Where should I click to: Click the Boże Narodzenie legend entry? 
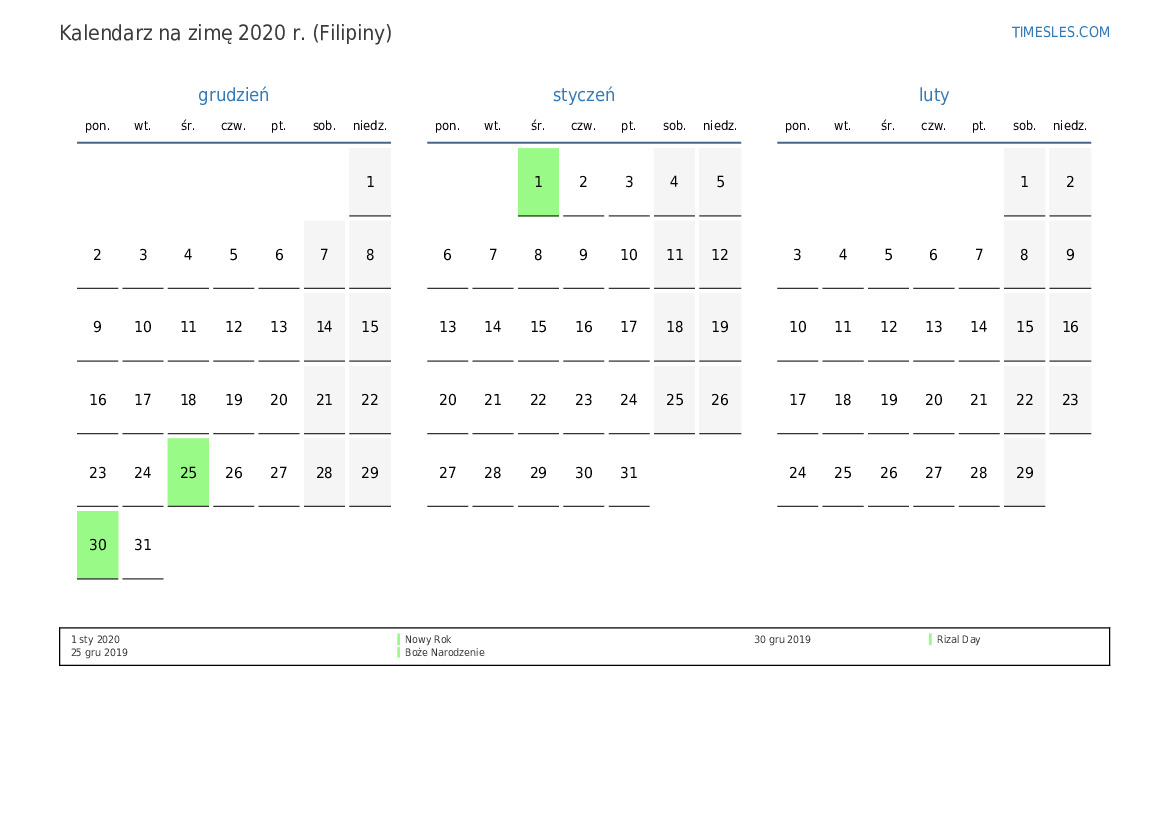coord(444,653)
